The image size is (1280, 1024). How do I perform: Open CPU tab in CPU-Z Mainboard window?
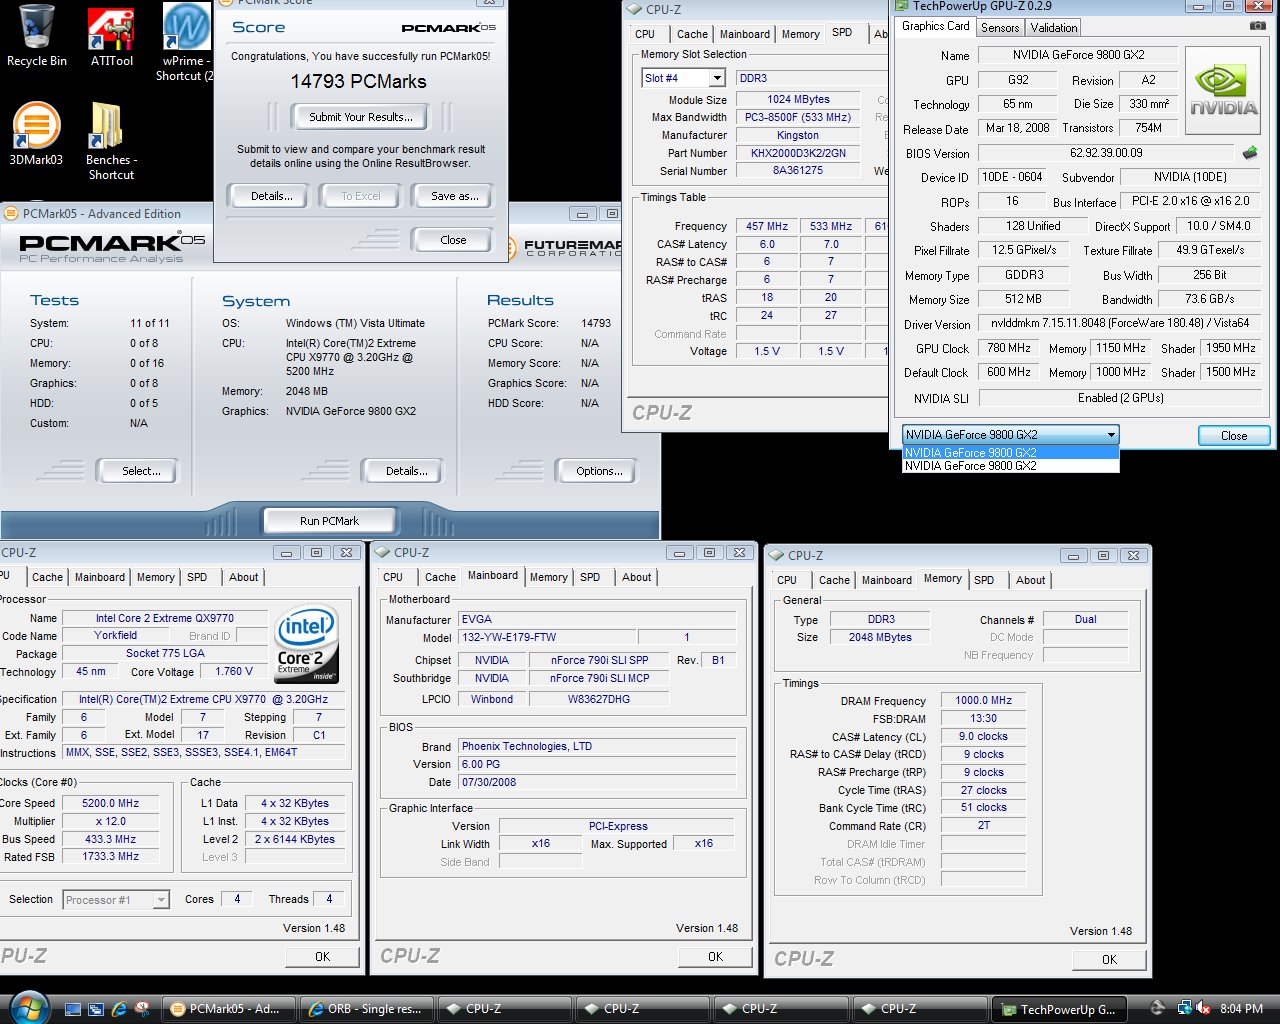[x=393, y=577]
